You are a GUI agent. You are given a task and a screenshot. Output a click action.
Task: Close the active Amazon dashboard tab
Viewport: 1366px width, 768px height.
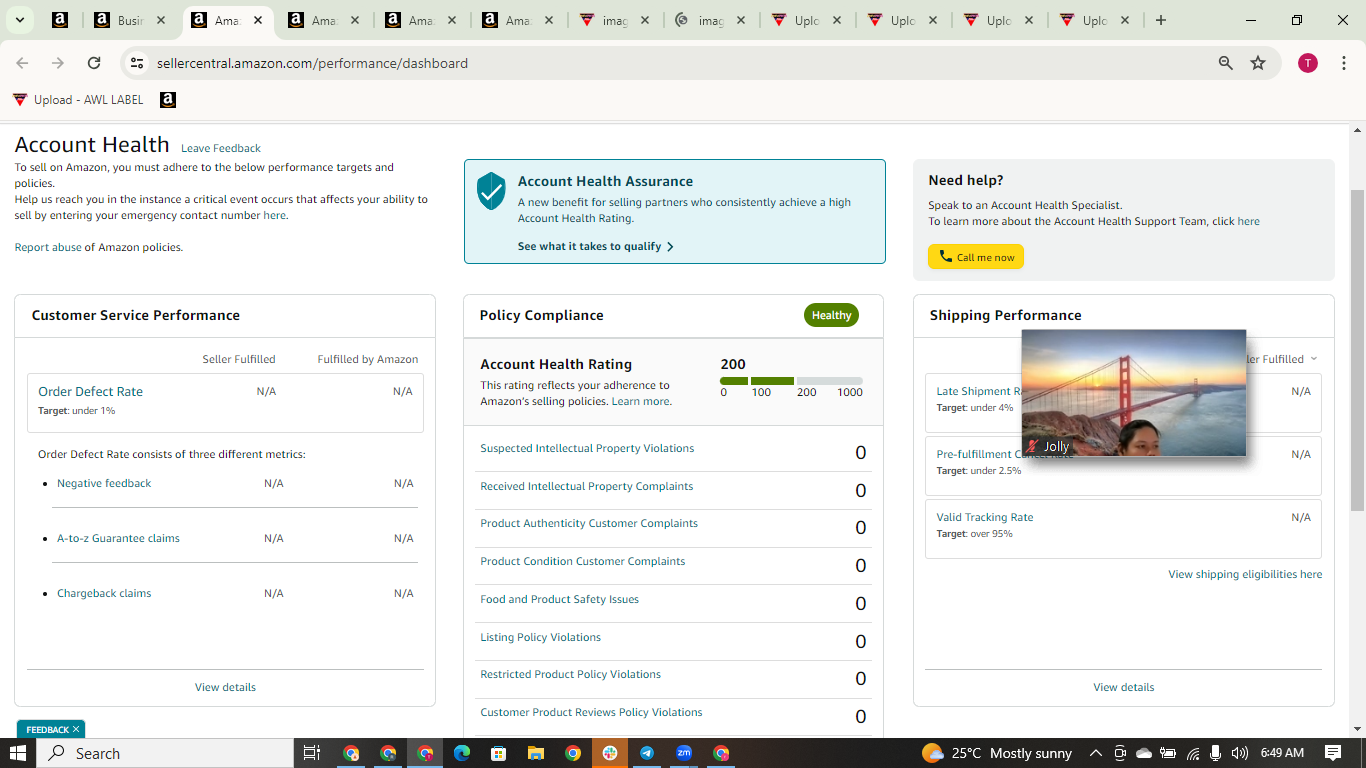[x=257, y=20]
